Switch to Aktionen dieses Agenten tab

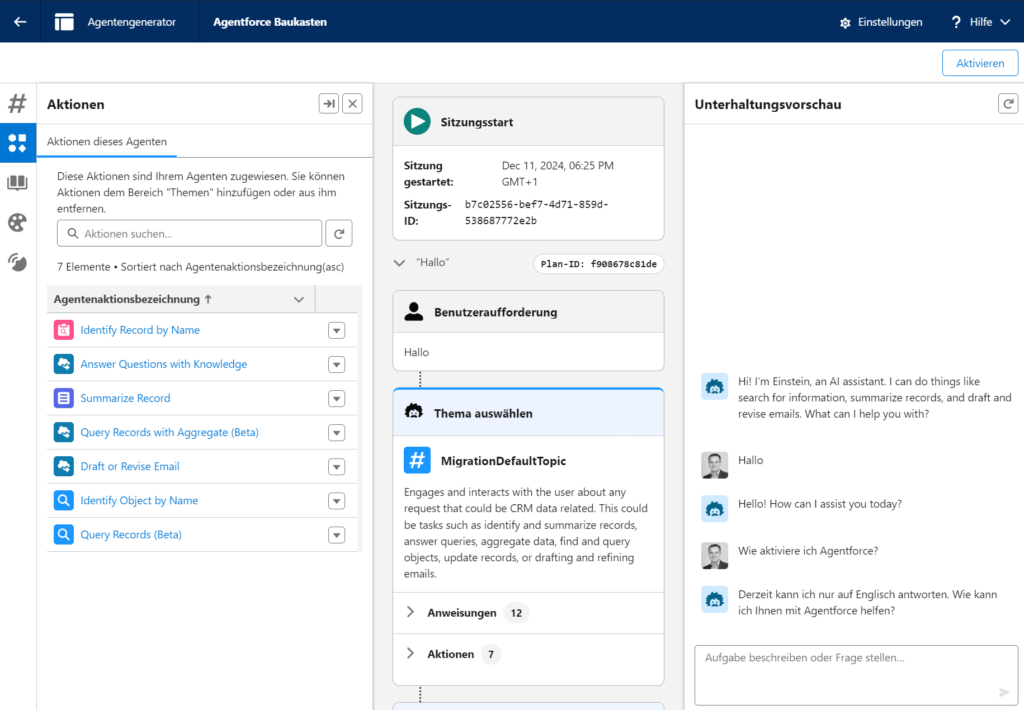pyautogui.click(x=107, y=142)
